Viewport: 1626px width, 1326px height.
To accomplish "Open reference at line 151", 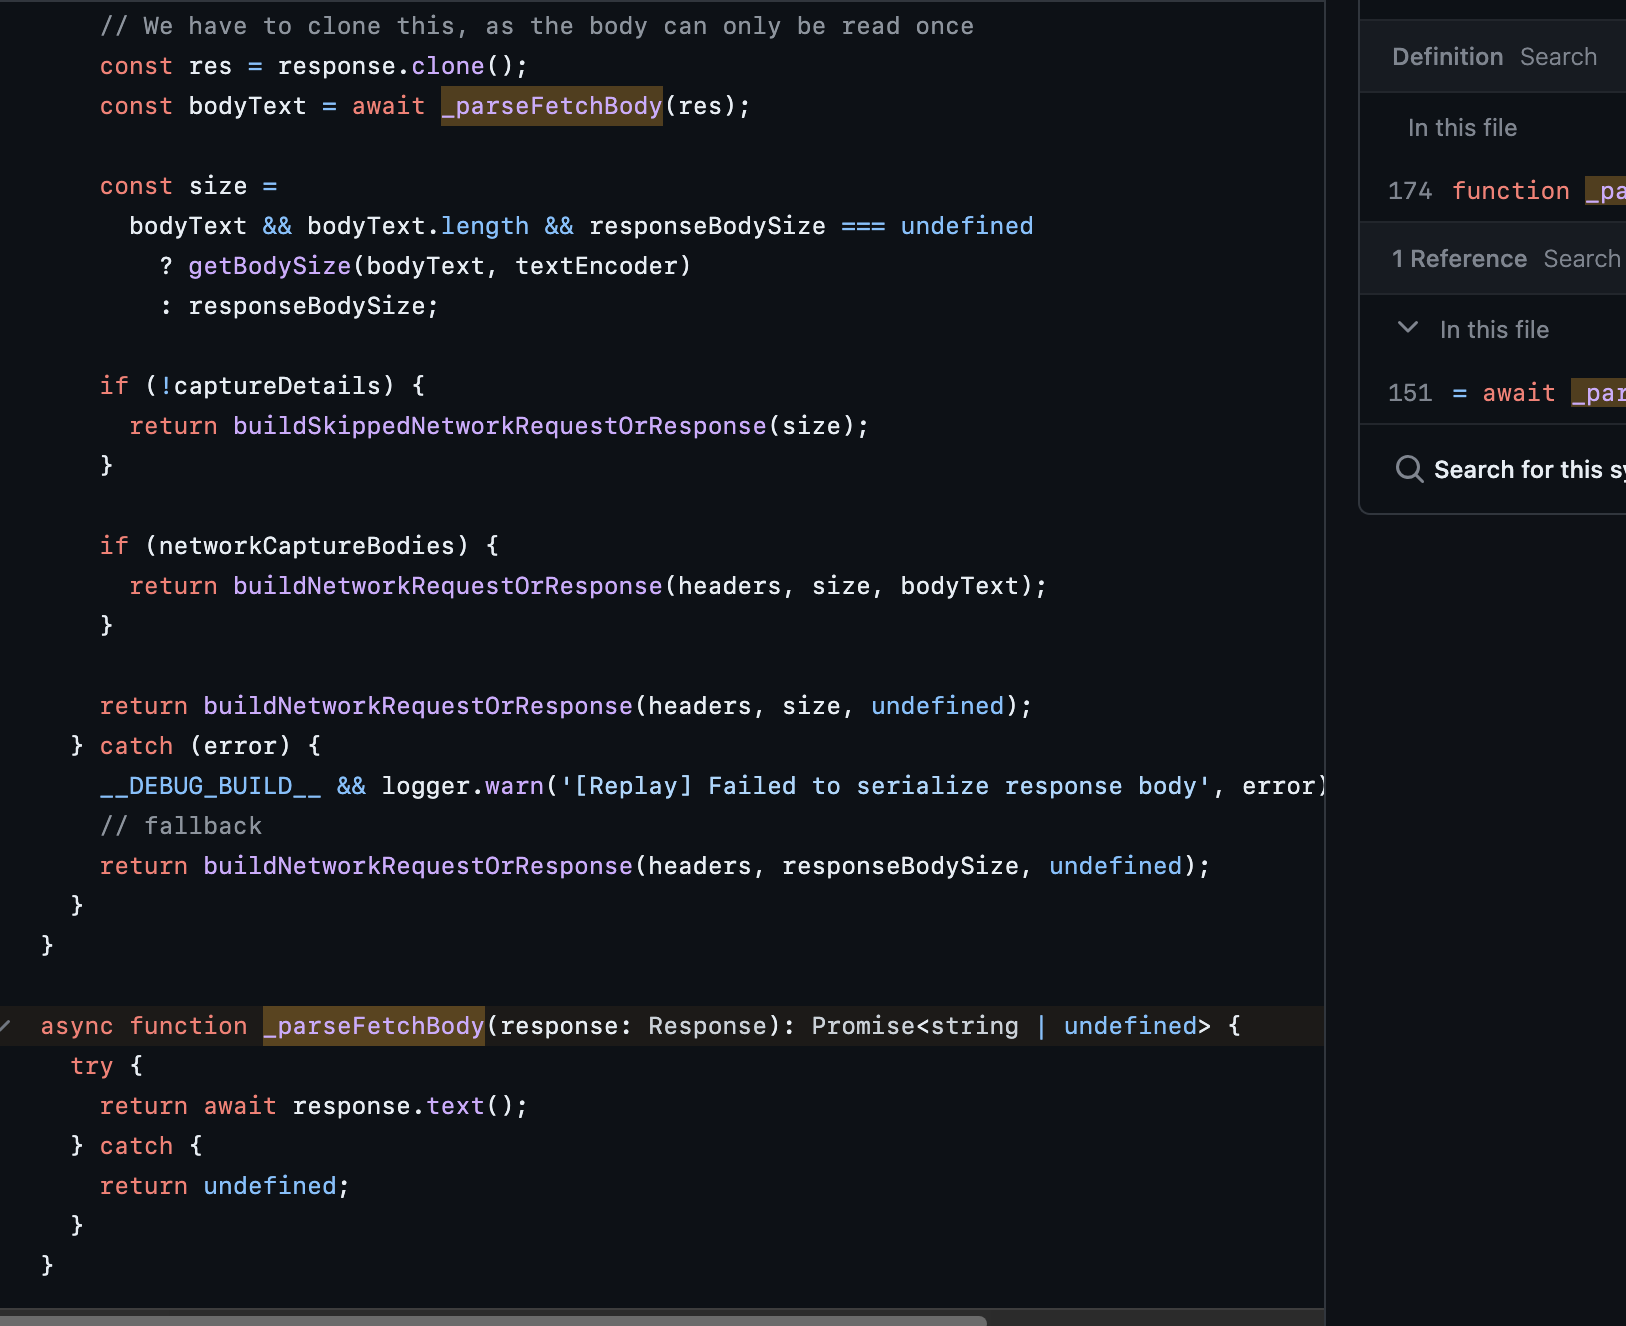I will 1500,392.
